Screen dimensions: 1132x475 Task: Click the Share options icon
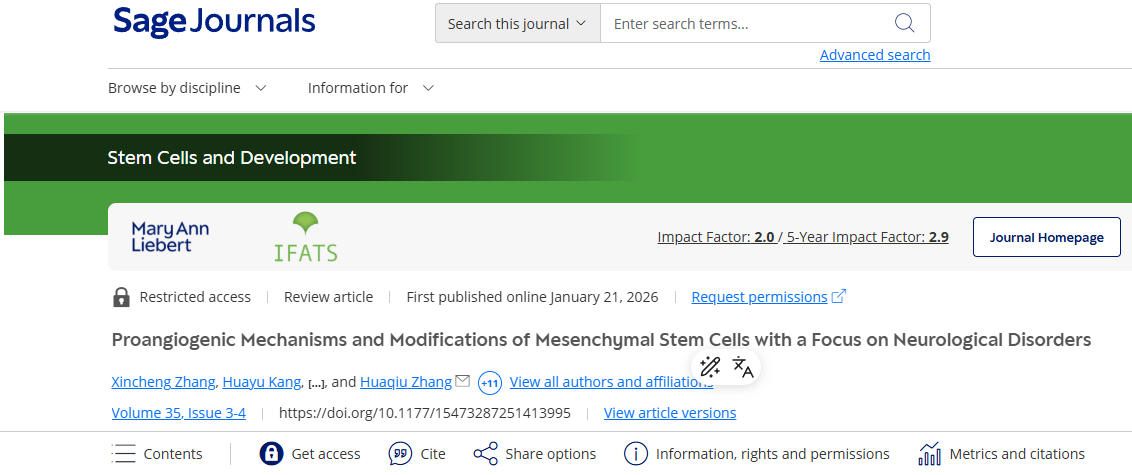coord(486,454)
